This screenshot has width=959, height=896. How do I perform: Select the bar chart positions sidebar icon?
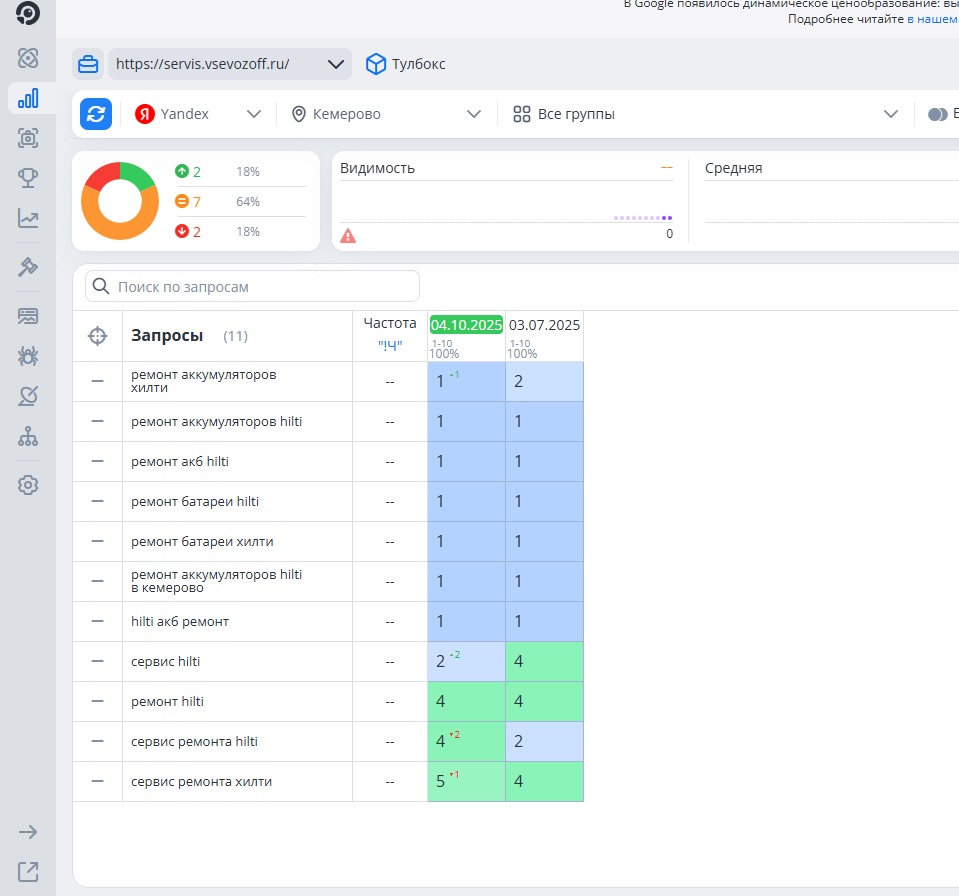click(28, 98)
